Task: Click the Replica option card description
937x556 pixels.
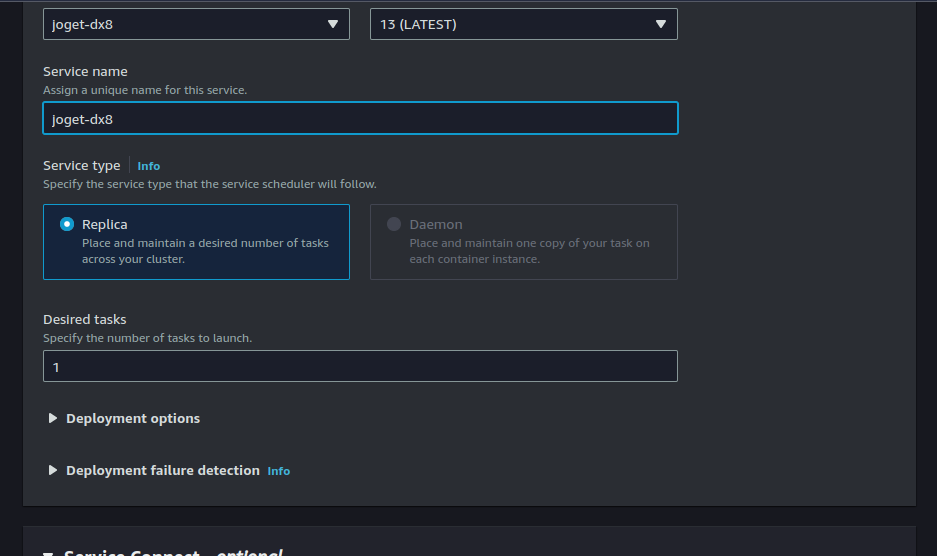Action: pos(205,251)
